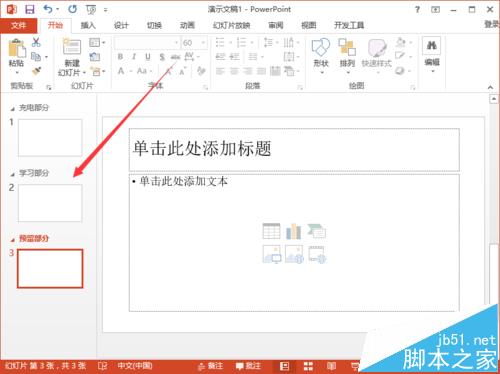
Task: Start slideshow from beginning icon in title bar
Action: (x=91, y=10)
